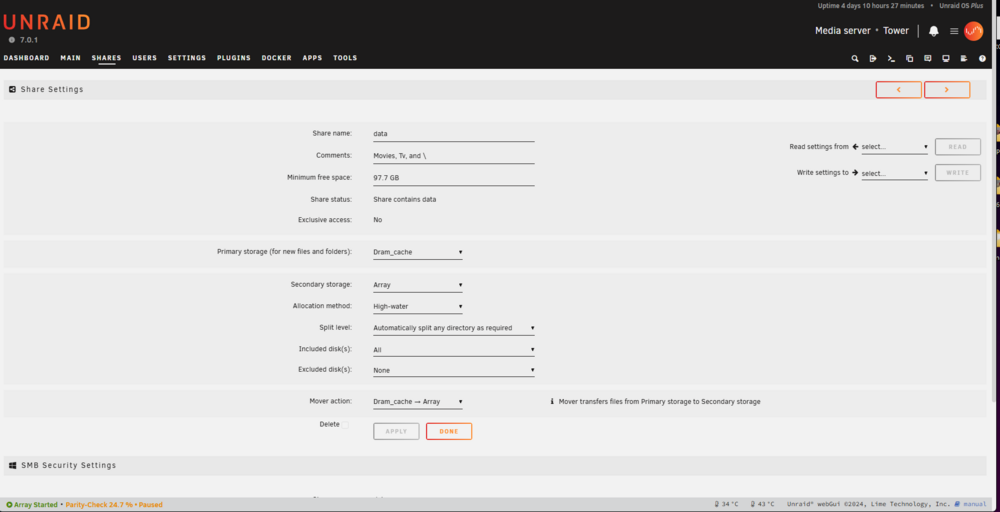Open the Users menu
The height and width of the screenshot is (512, 1000).
click(x=144, y=58)
